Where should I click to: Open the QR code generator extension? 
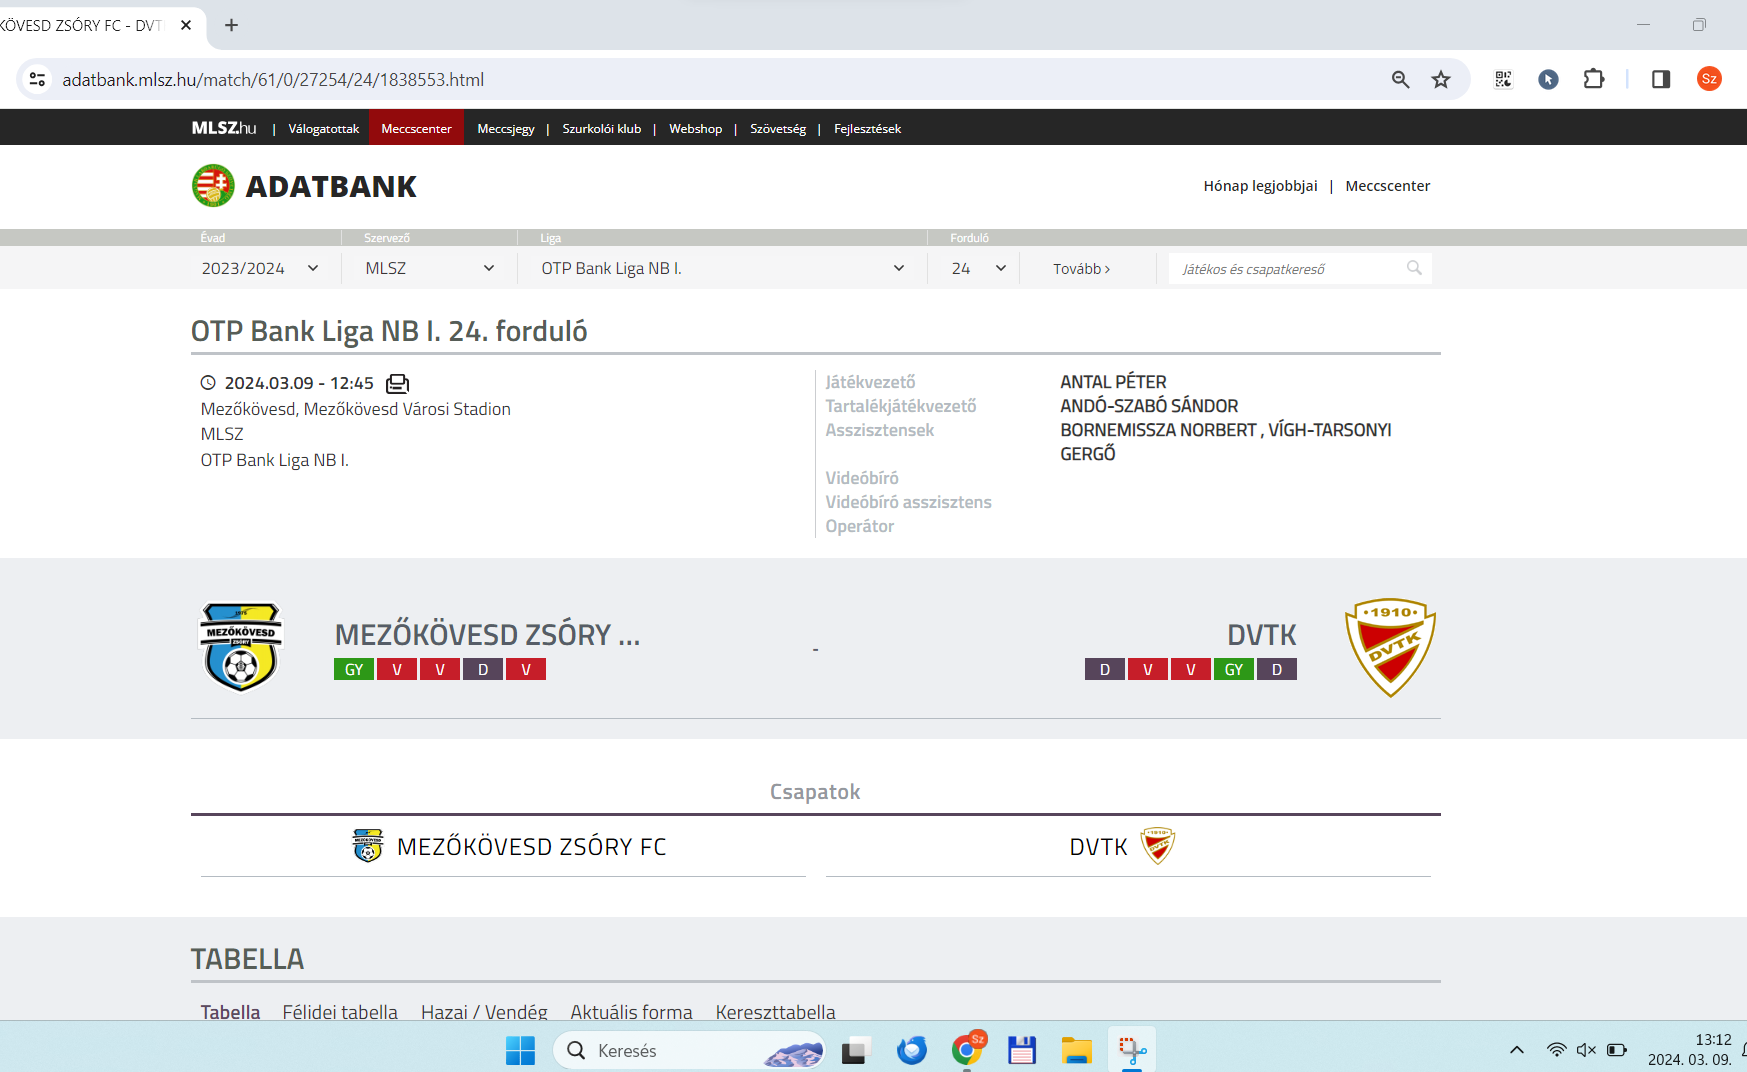[x=1503, y=79]
